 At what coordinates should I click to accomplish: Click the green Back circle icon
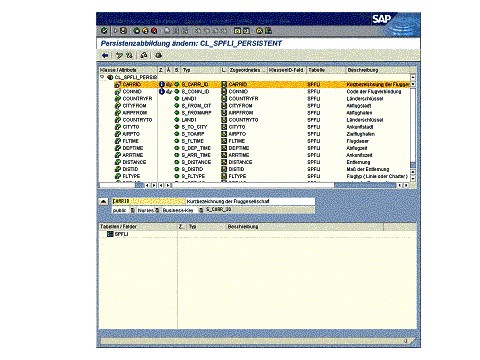[x=137, y=31]
